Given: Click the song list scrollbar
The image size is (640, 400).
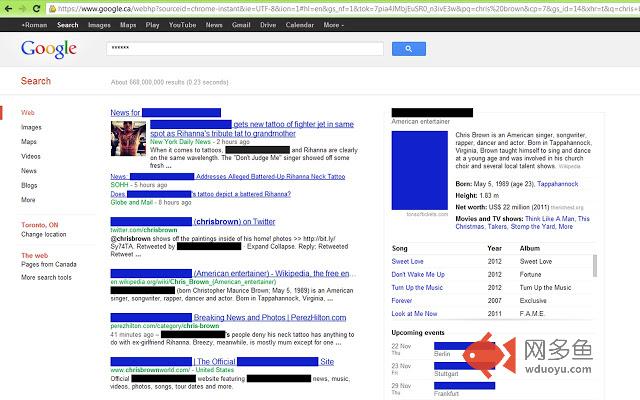Looking at the screenshot, I should pyautogui.click(x=595, y=266).
